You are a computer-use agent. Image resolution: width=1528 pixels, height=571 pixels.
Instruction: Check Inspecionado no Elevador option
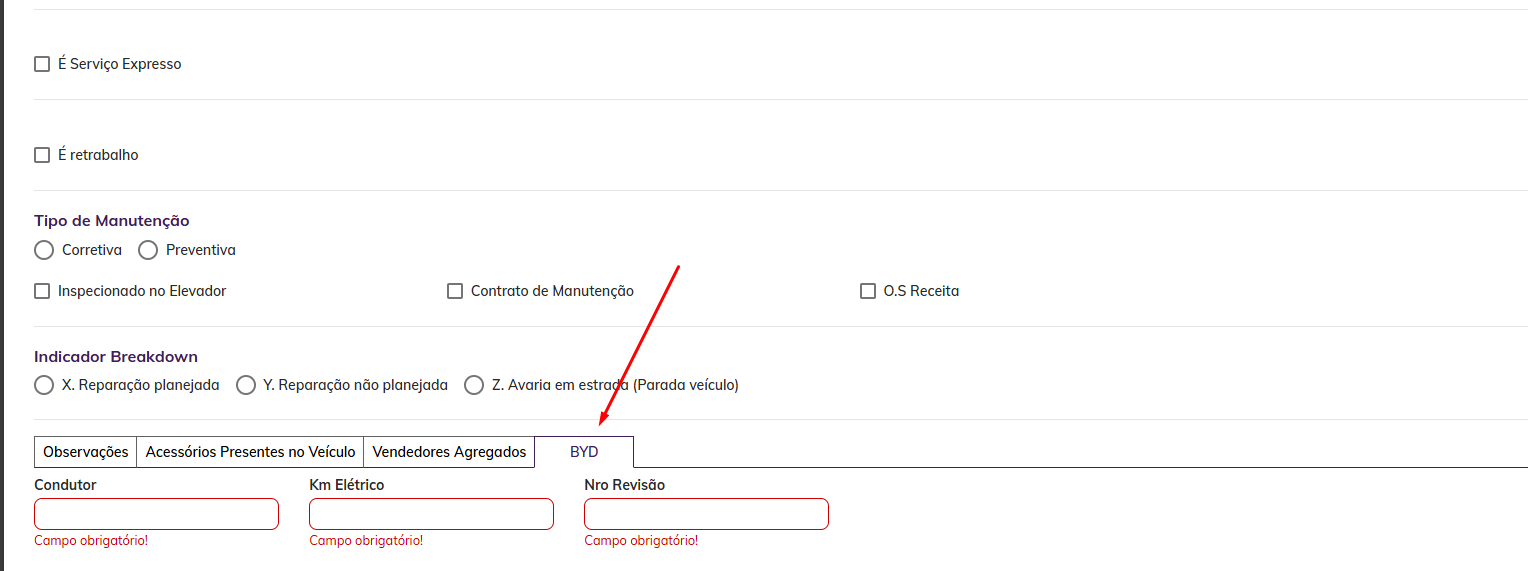(42, 291)
